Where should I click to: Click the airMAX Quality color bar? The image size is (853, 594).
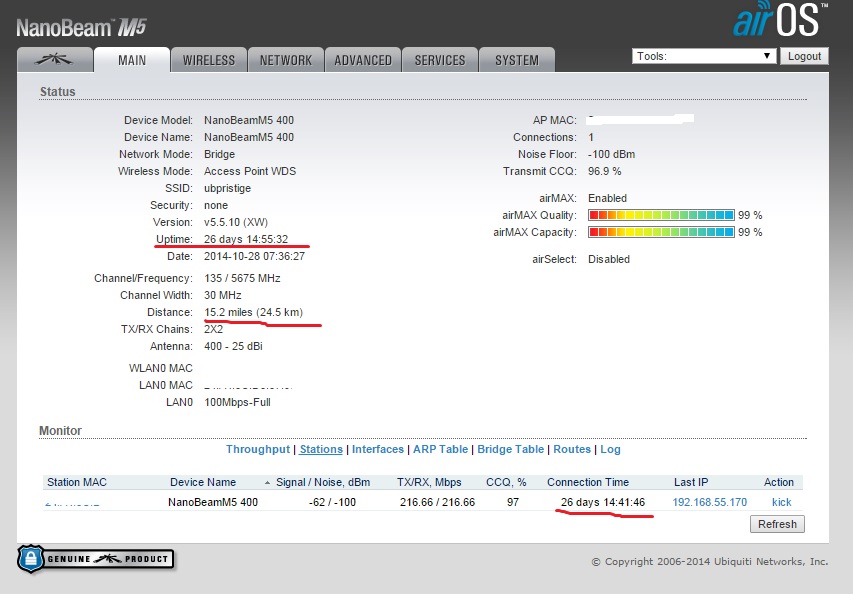coord(661,215)
